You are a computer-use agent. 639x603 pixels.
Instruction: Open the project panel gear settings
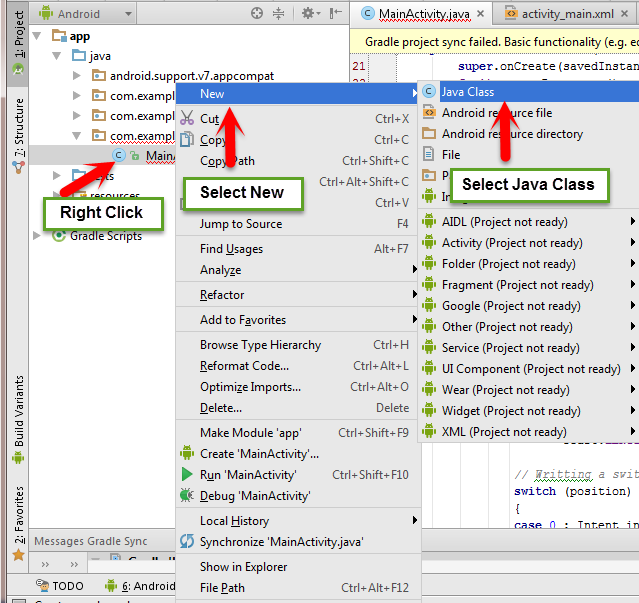click(x=311, y=13)
